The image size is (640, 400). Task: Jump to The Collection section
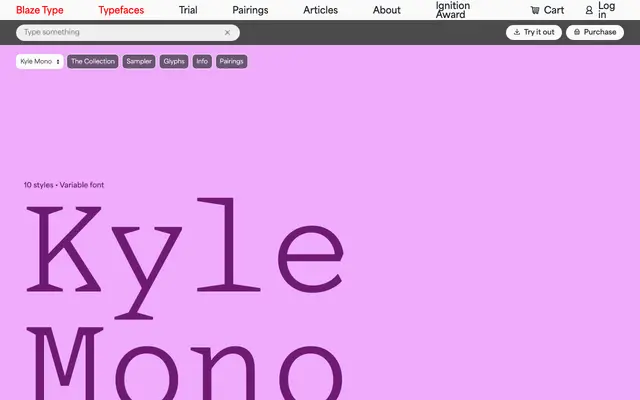click(x=93, y=62)
